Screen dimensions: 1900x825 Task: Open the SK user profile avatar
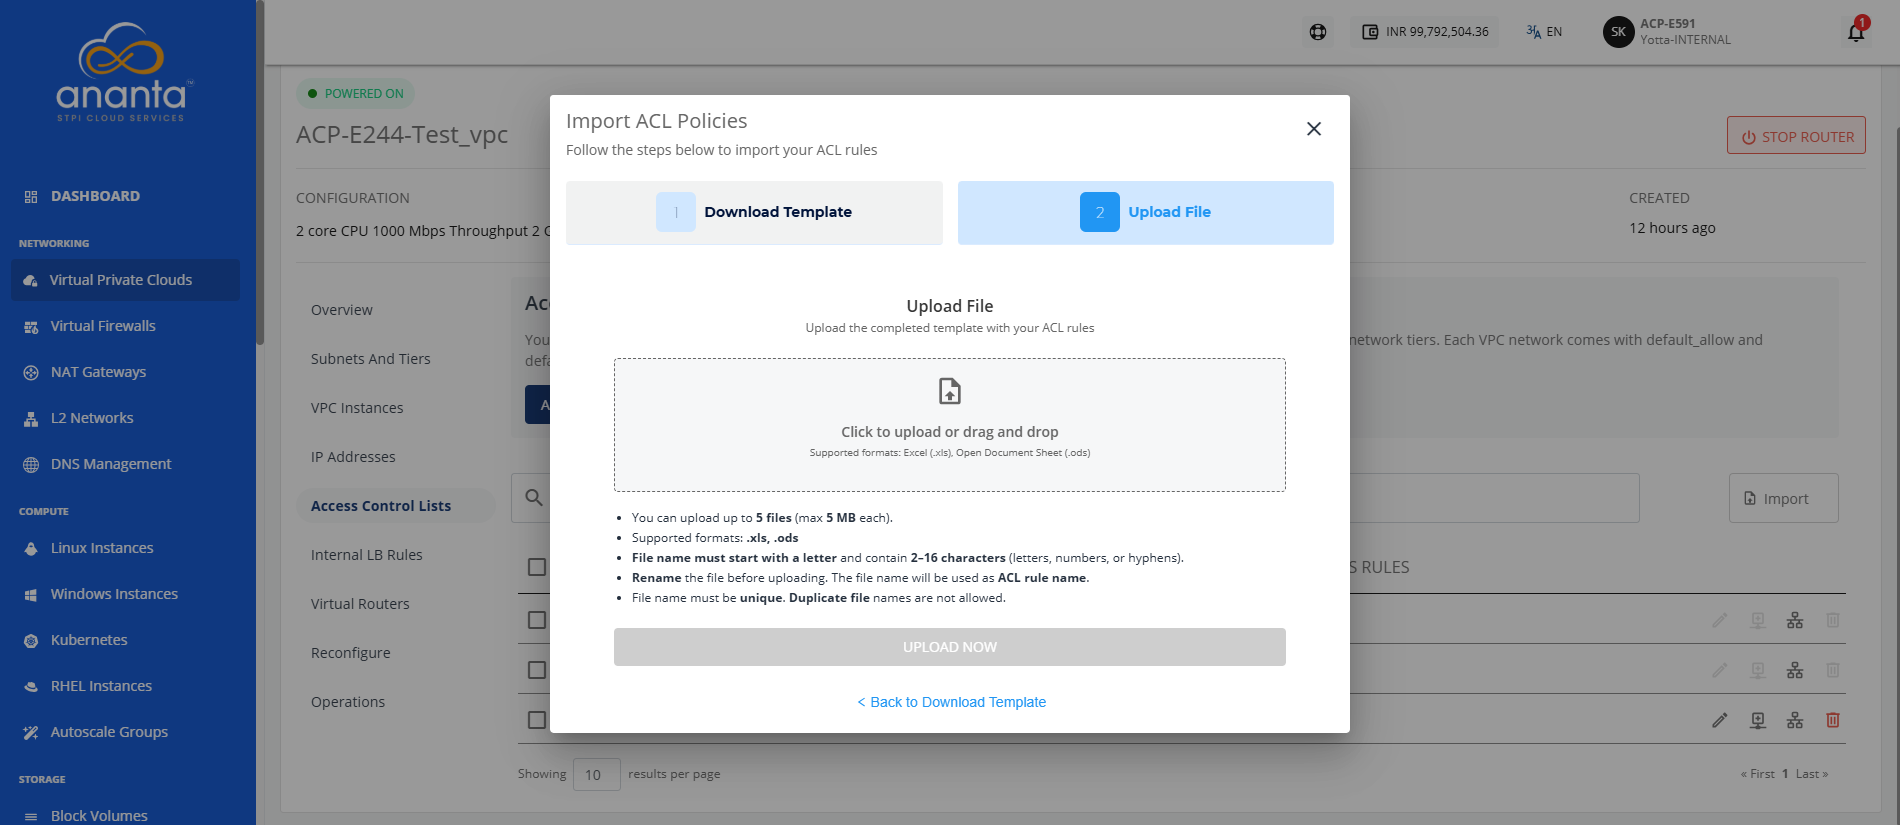coord(1618,32)
